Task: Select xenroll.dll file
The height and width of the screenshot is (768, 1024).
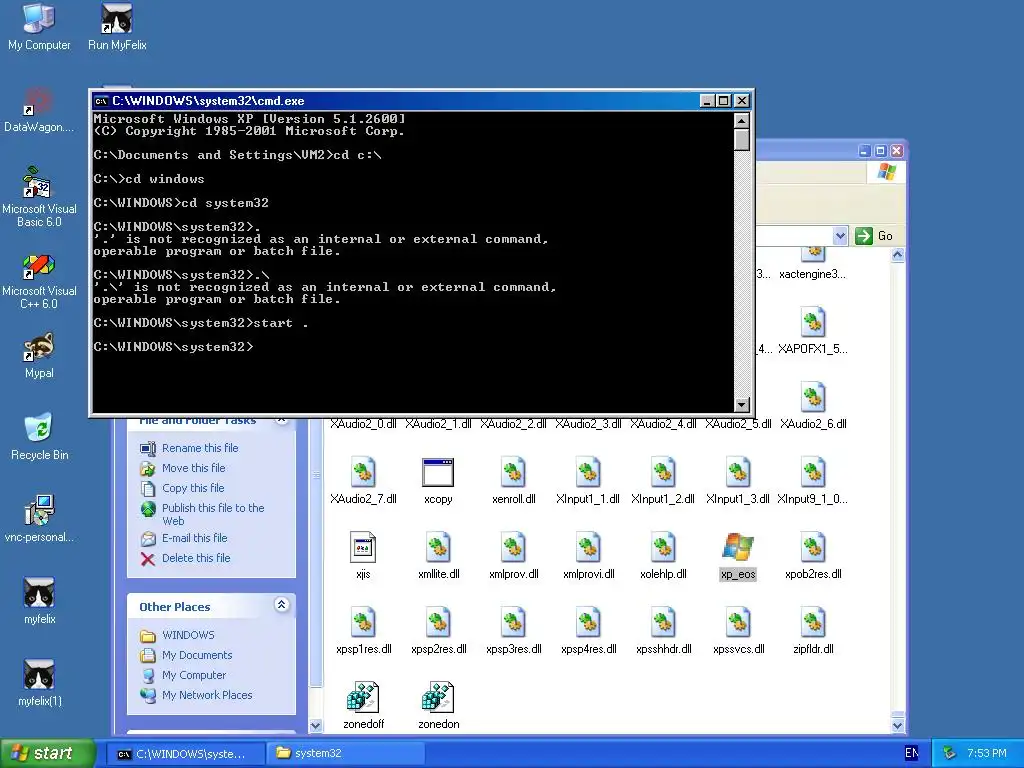Action: [513, 481]
